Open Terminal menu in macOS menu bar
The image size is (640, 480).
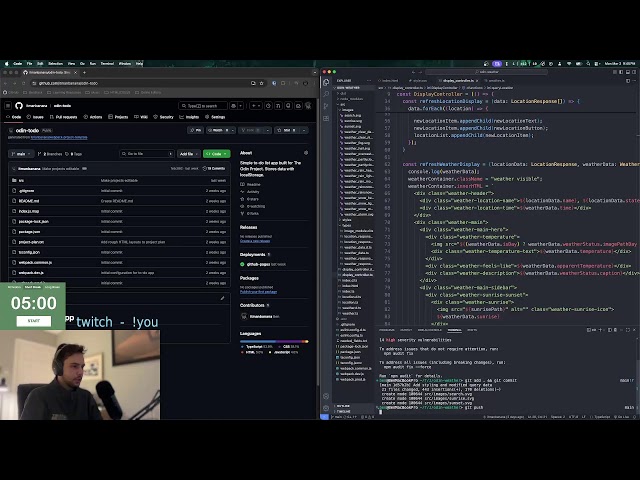tap(107, 64)
